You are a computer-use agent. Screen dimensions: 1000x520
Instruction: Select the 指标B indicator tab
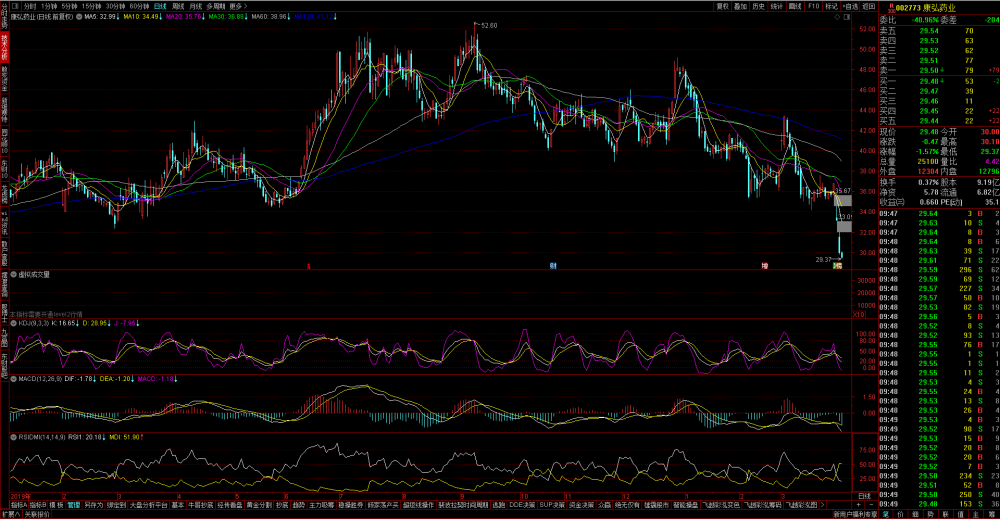click(x=38, y=505)
